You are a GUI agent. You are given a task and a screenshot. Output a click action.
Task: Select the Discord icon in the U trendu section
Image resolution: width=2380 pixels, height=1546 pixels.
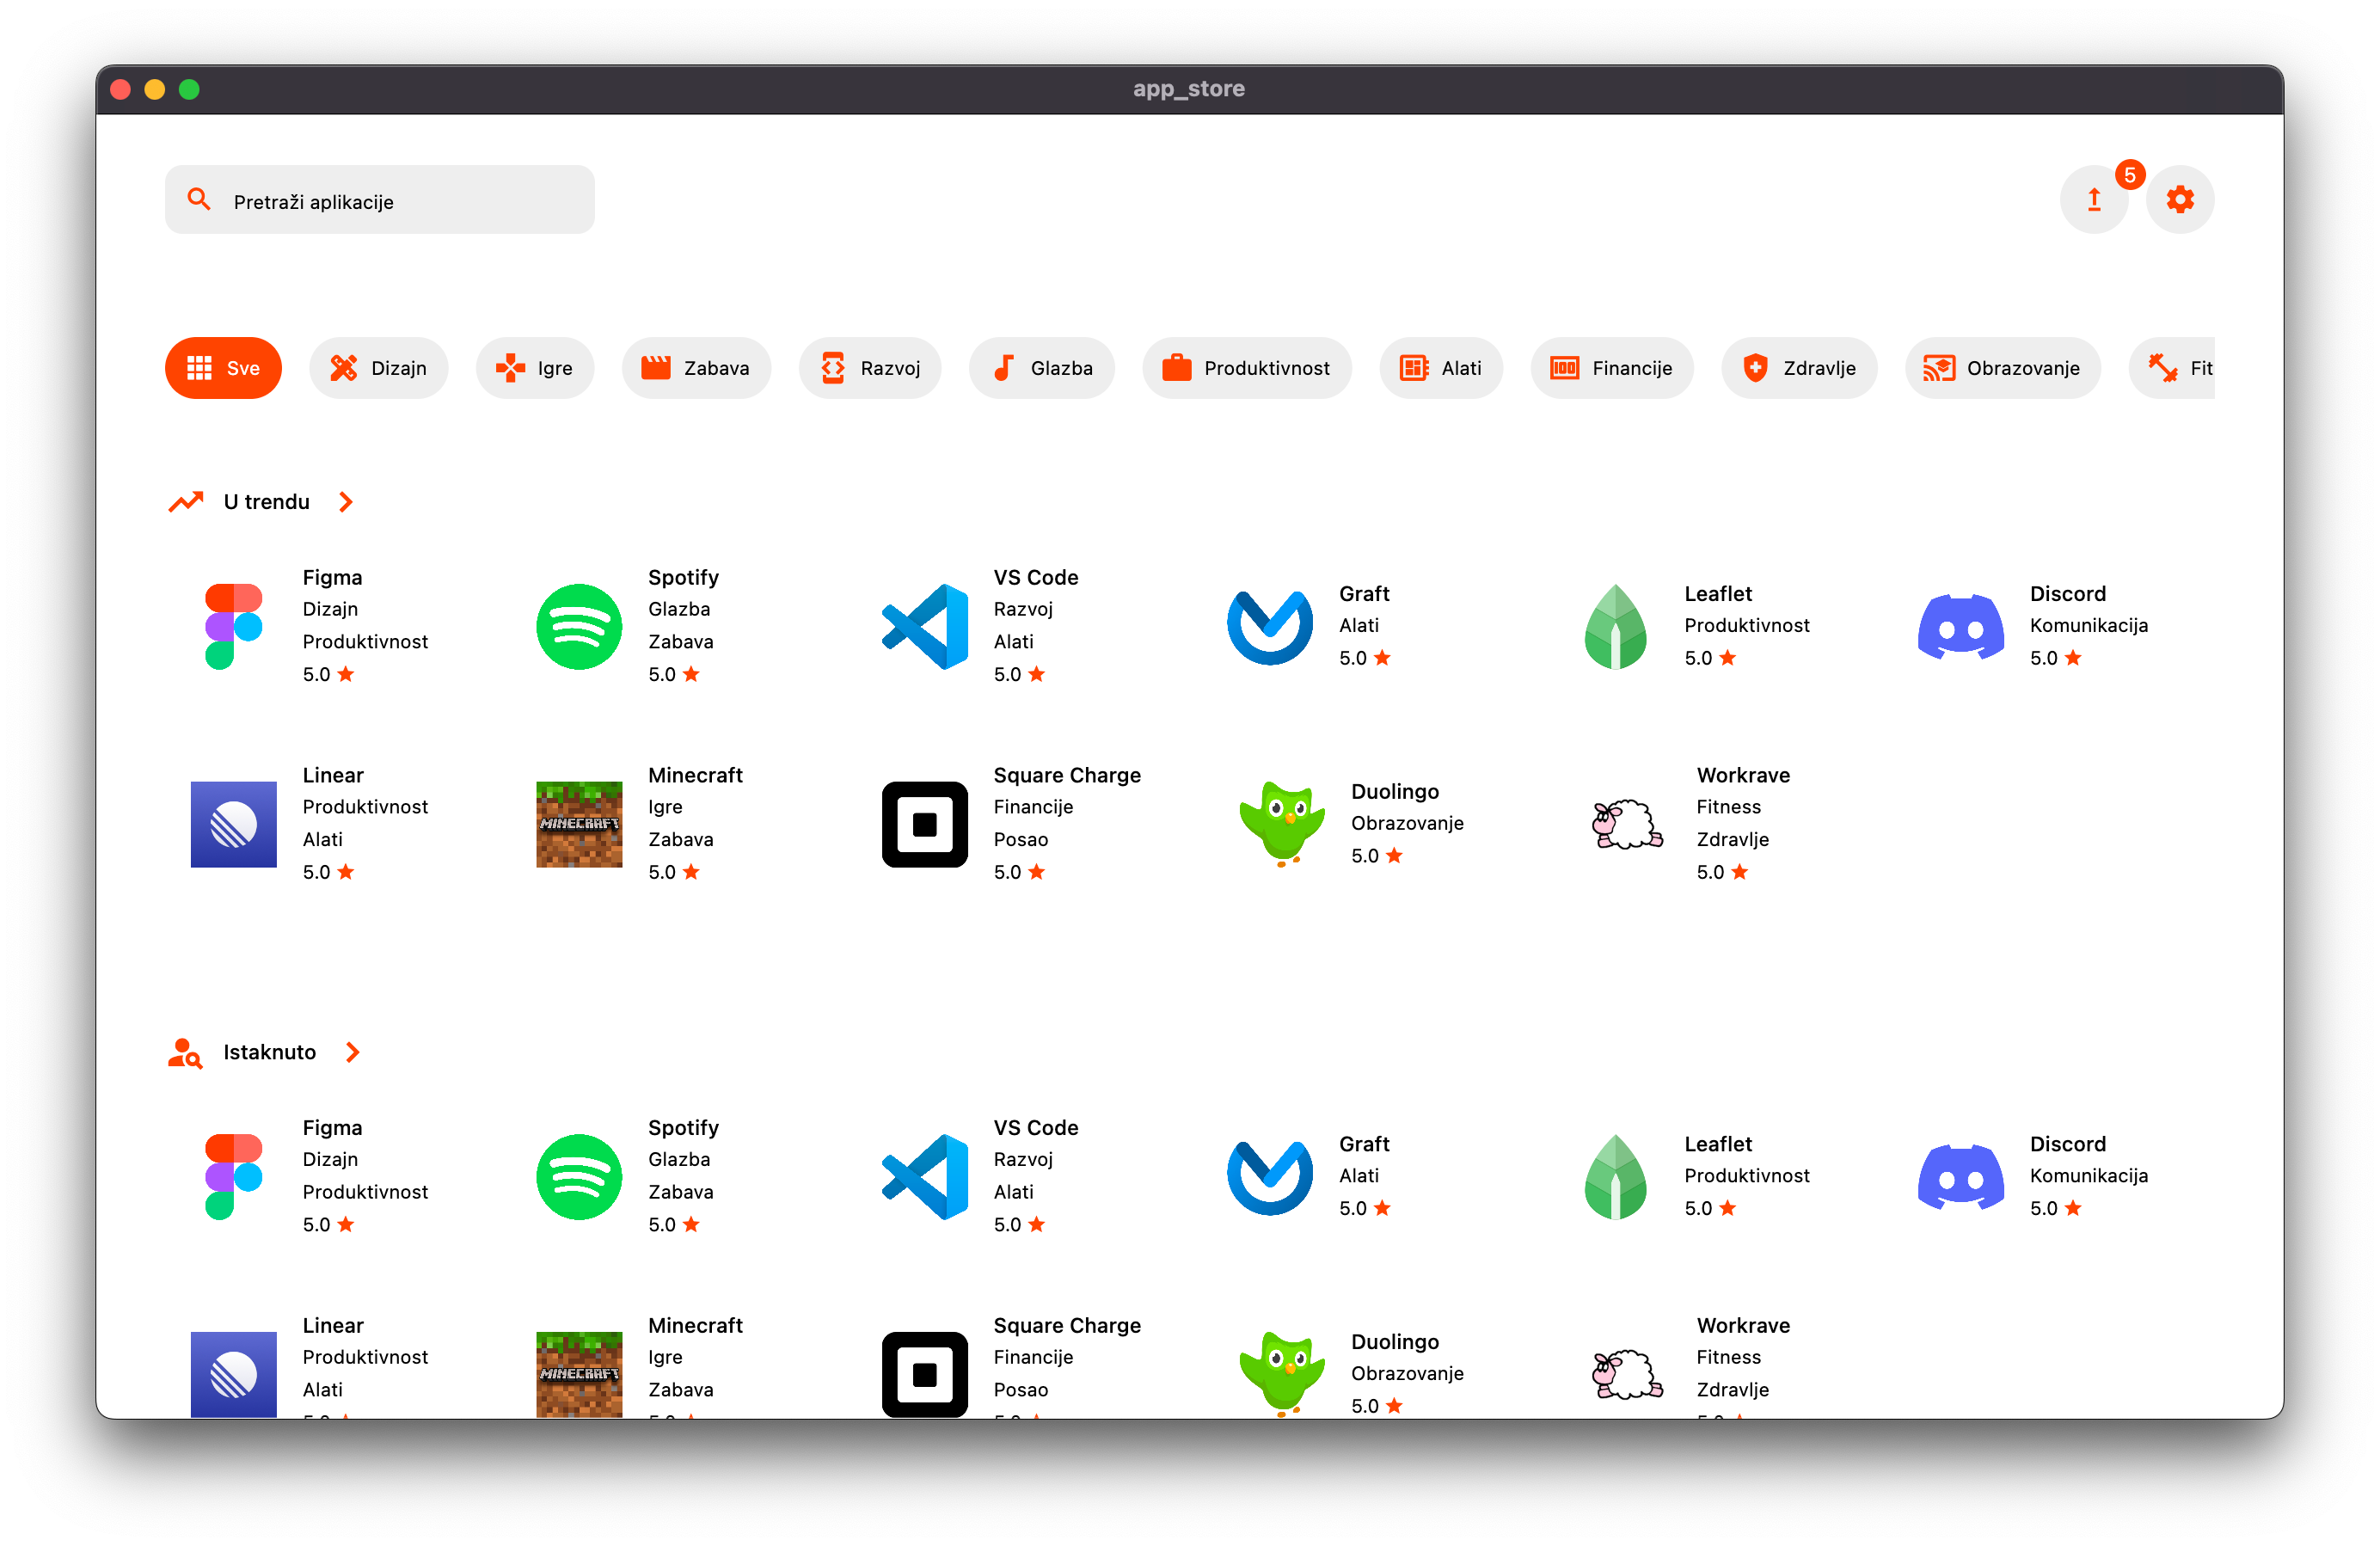click(1960, 626)
